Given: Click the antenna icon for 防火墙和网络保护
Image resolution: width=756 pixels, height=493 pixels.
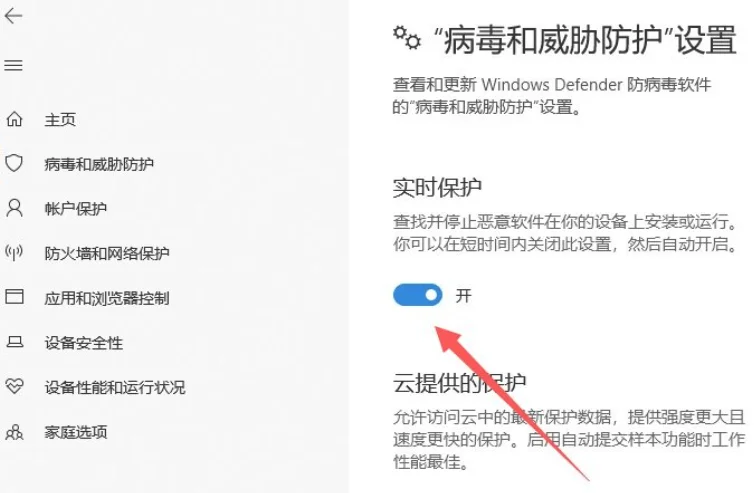Looking at the screenshot, I should pyautogui.click(x=14, y=252).
